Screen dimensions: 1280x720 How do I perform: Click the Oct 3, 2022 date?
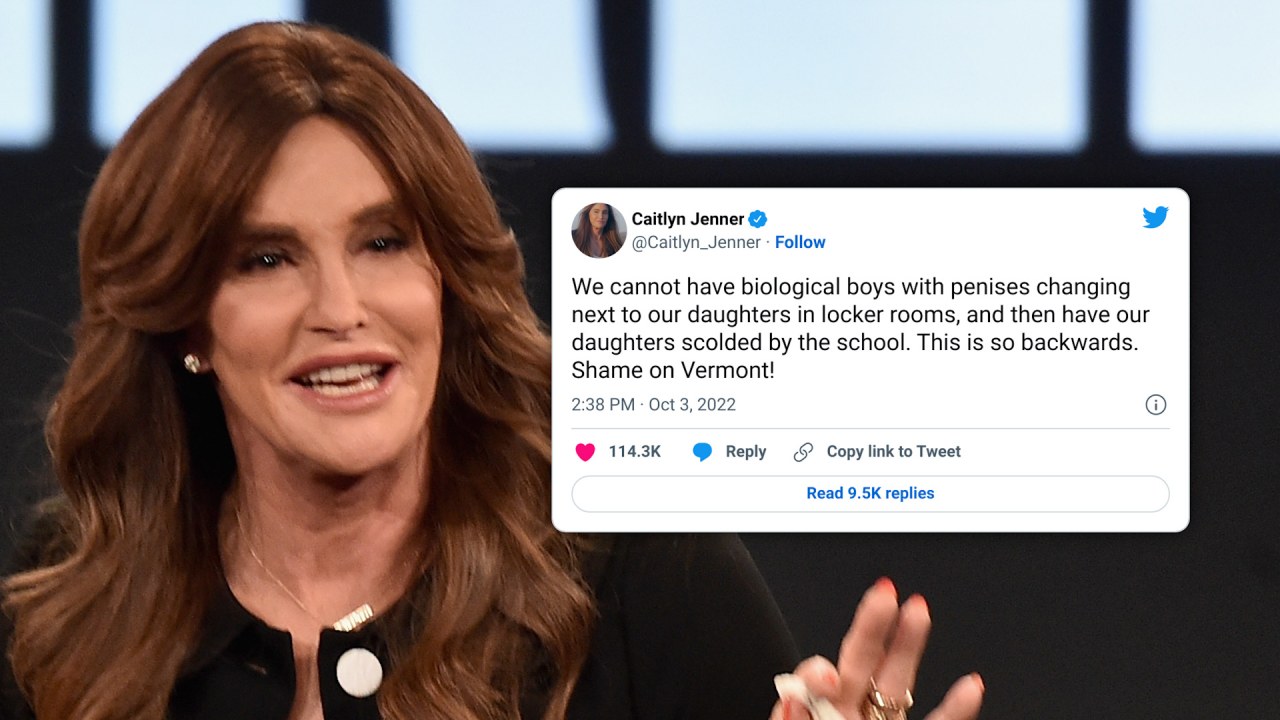click(x=692, y=405)
